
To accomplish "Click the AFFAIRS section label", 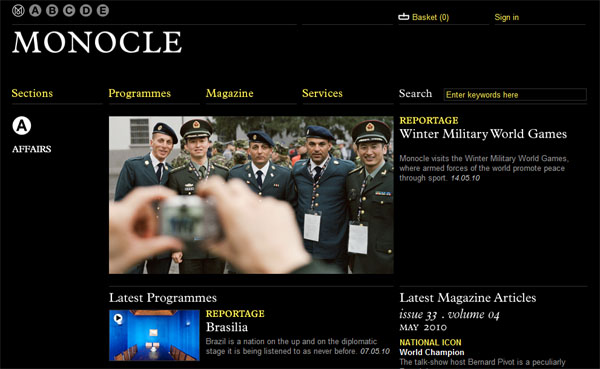I will [x=31, y=149].
